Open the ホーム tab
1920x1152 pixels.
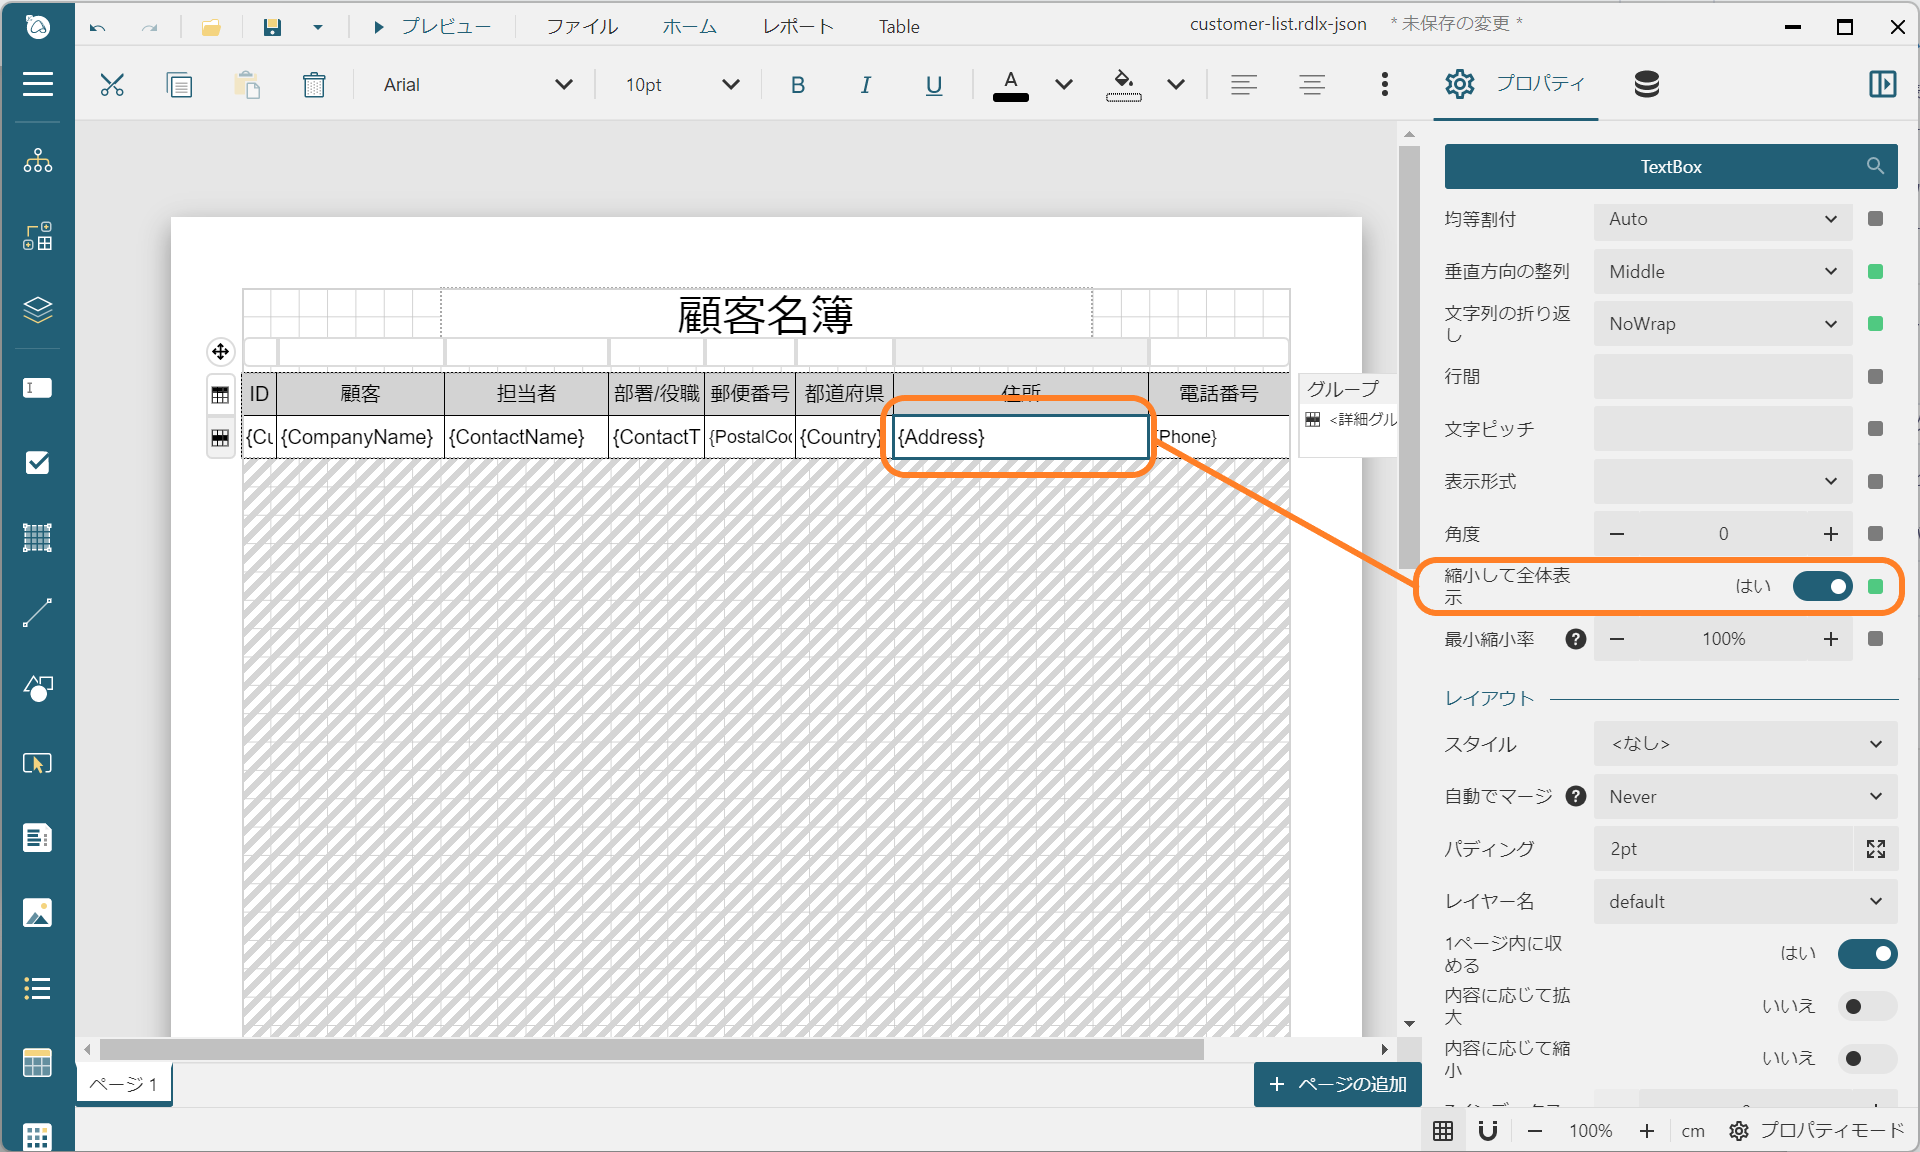pyautogui.click(x=690, y=27)
